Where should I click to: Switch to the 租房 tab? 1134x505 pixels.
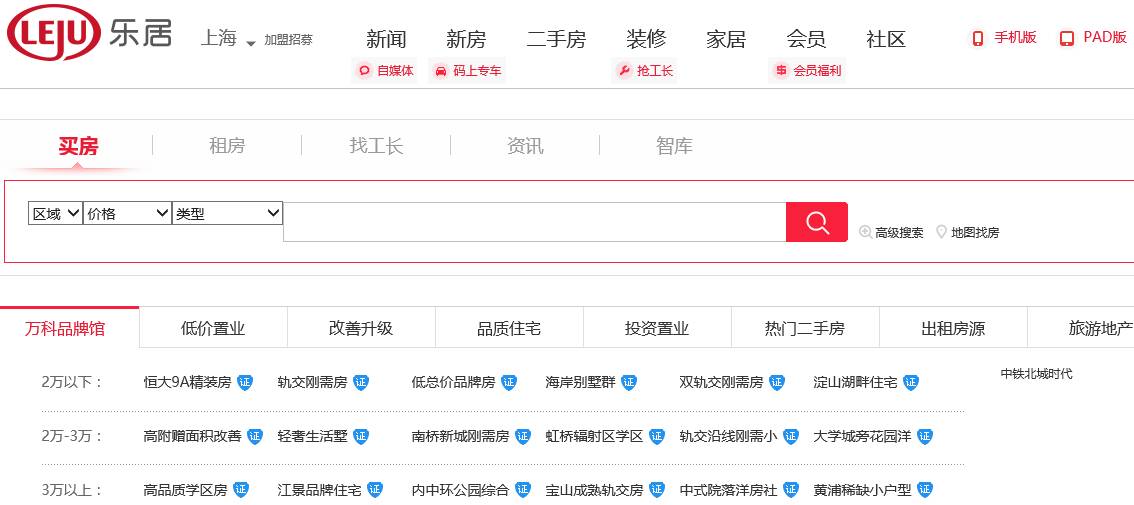tap(227, 146)
